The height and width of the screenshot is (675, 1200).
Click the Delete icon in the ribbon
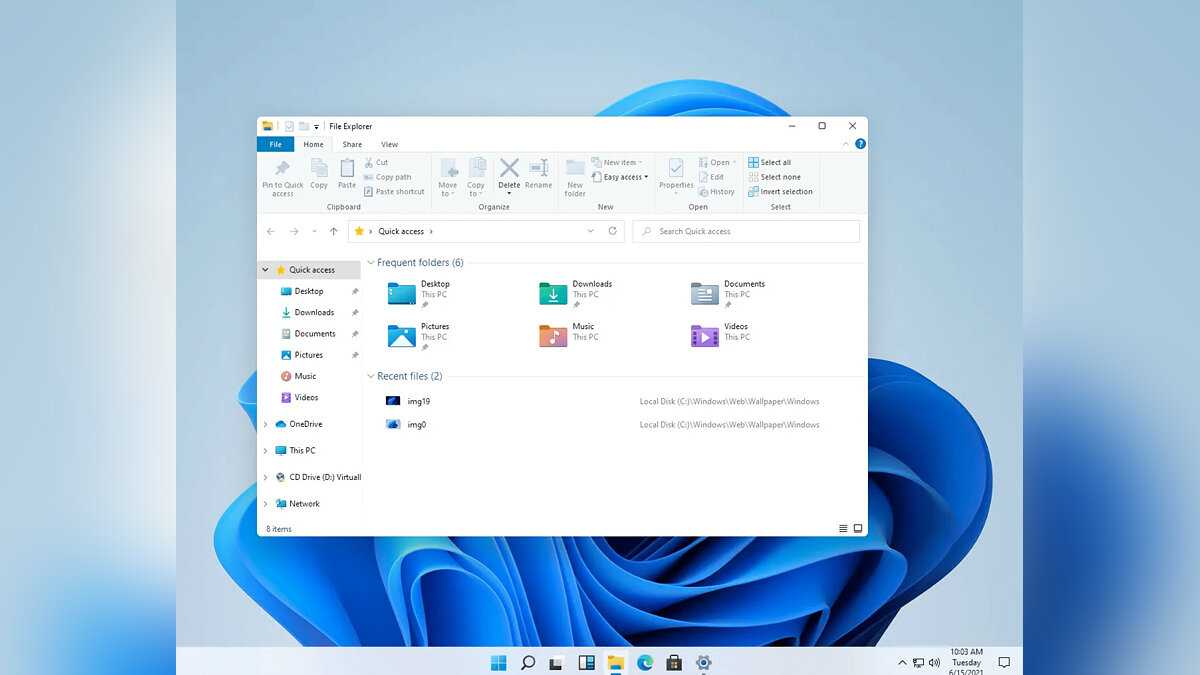click(509, 169)
